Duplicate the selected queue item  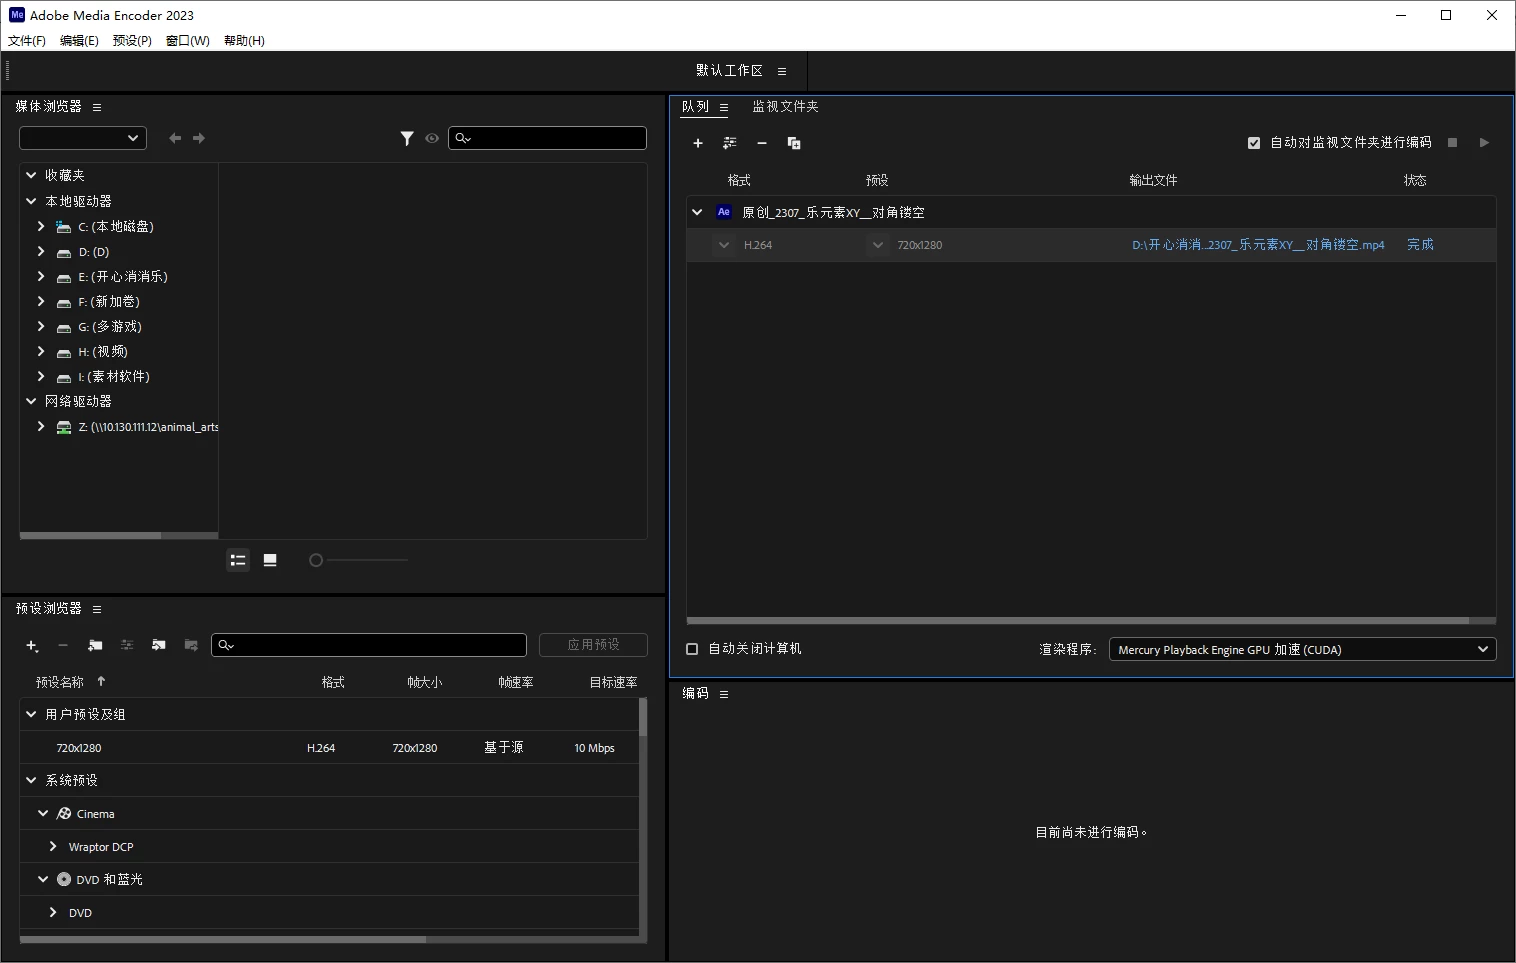(794, 143)
